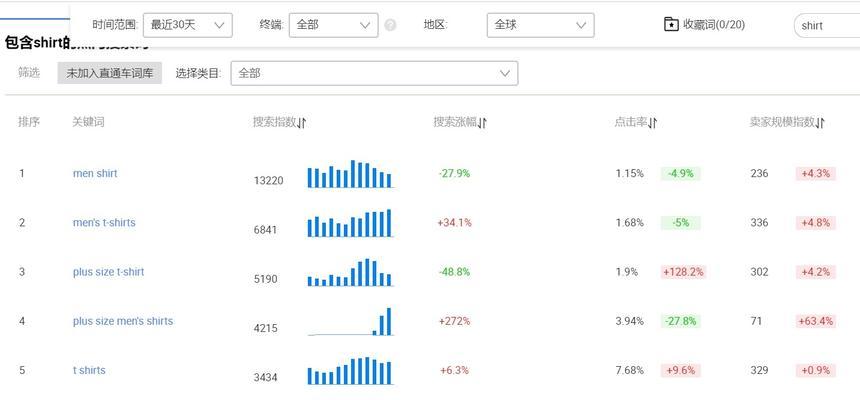
Task: Click the t shirts trend bar chart
Action: [x=350, y=371]
